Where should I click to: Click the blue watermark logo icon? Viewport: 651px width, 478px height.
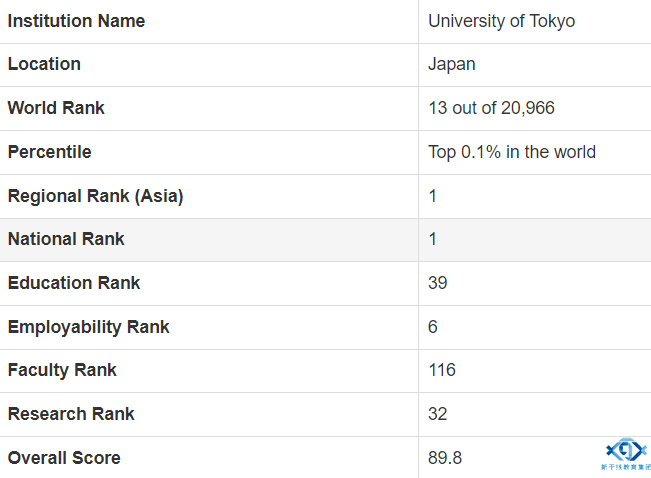pos(627,451)
